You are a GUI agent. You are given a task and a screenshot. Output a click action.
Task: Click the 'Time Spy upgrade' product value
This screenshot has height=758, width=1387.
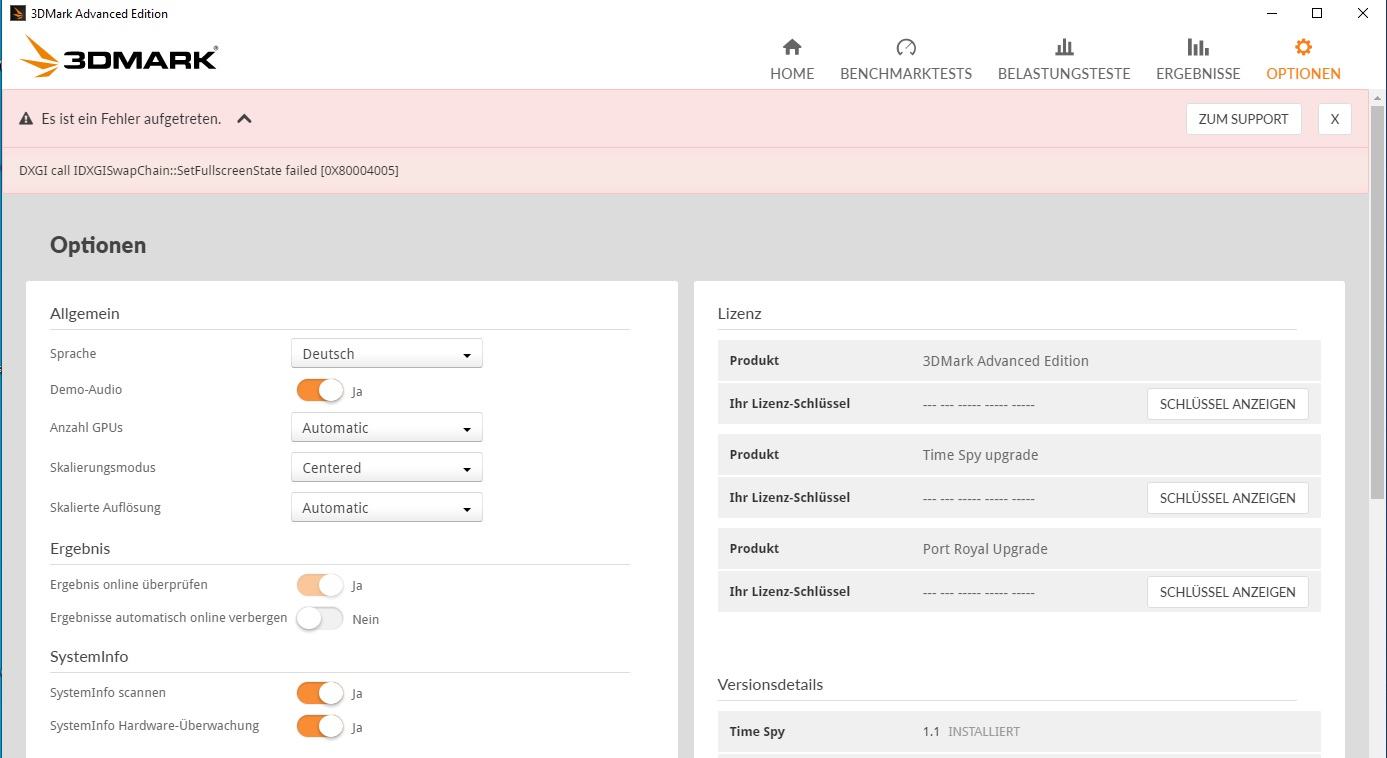pyautogui.click(x=980, y=455)
